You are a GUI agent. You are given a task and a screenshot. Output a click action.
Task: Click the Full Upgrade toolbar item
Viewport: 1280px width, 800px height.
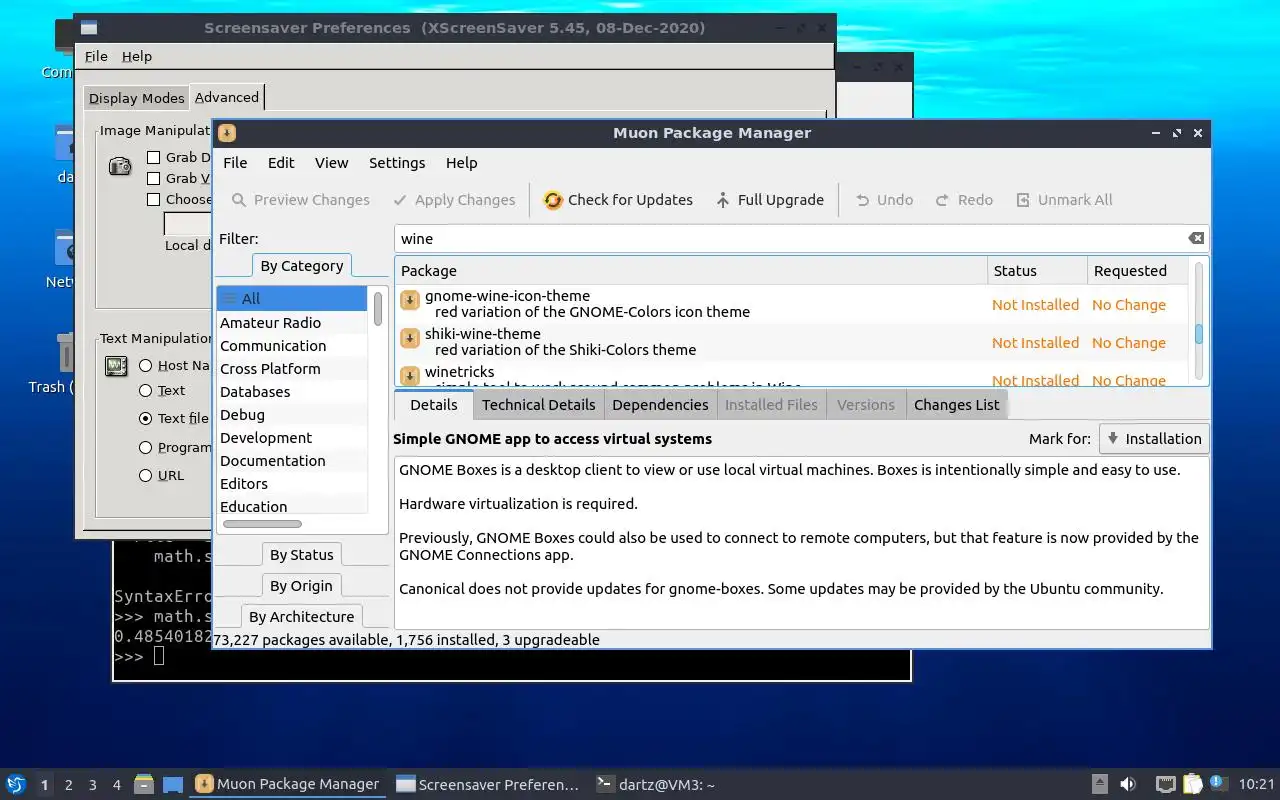770,200
